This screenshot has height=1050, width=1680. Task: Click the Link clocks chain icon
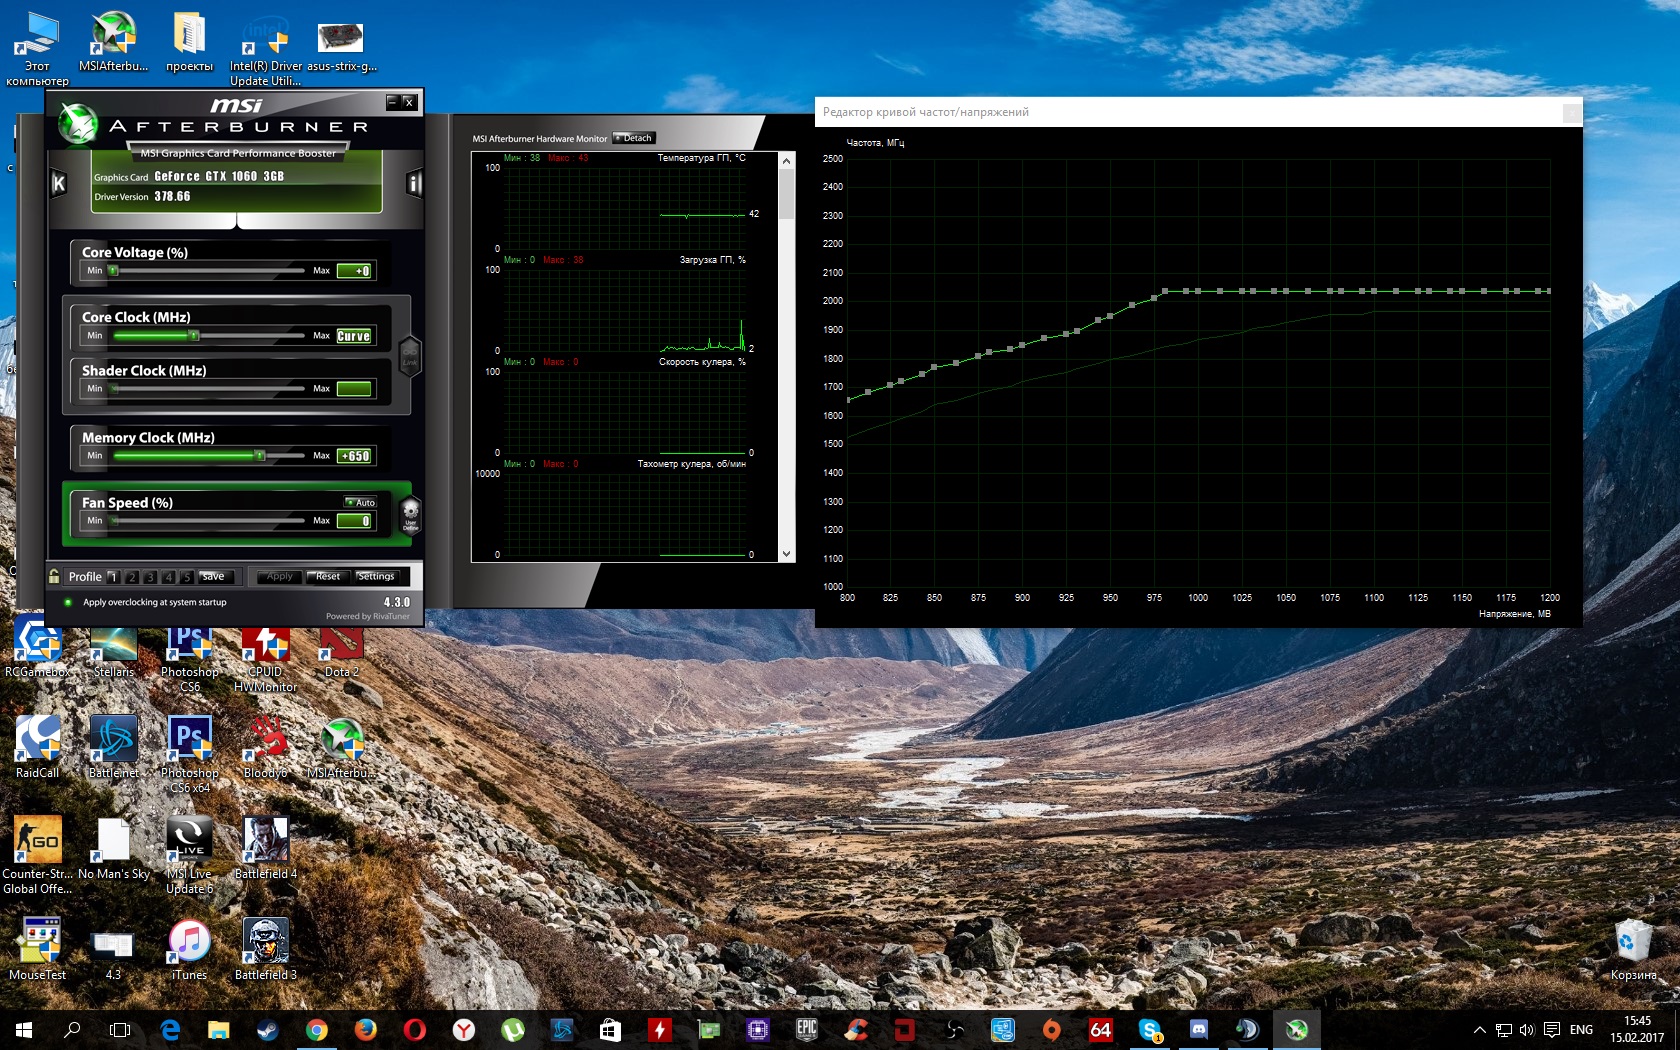(410, 355)
